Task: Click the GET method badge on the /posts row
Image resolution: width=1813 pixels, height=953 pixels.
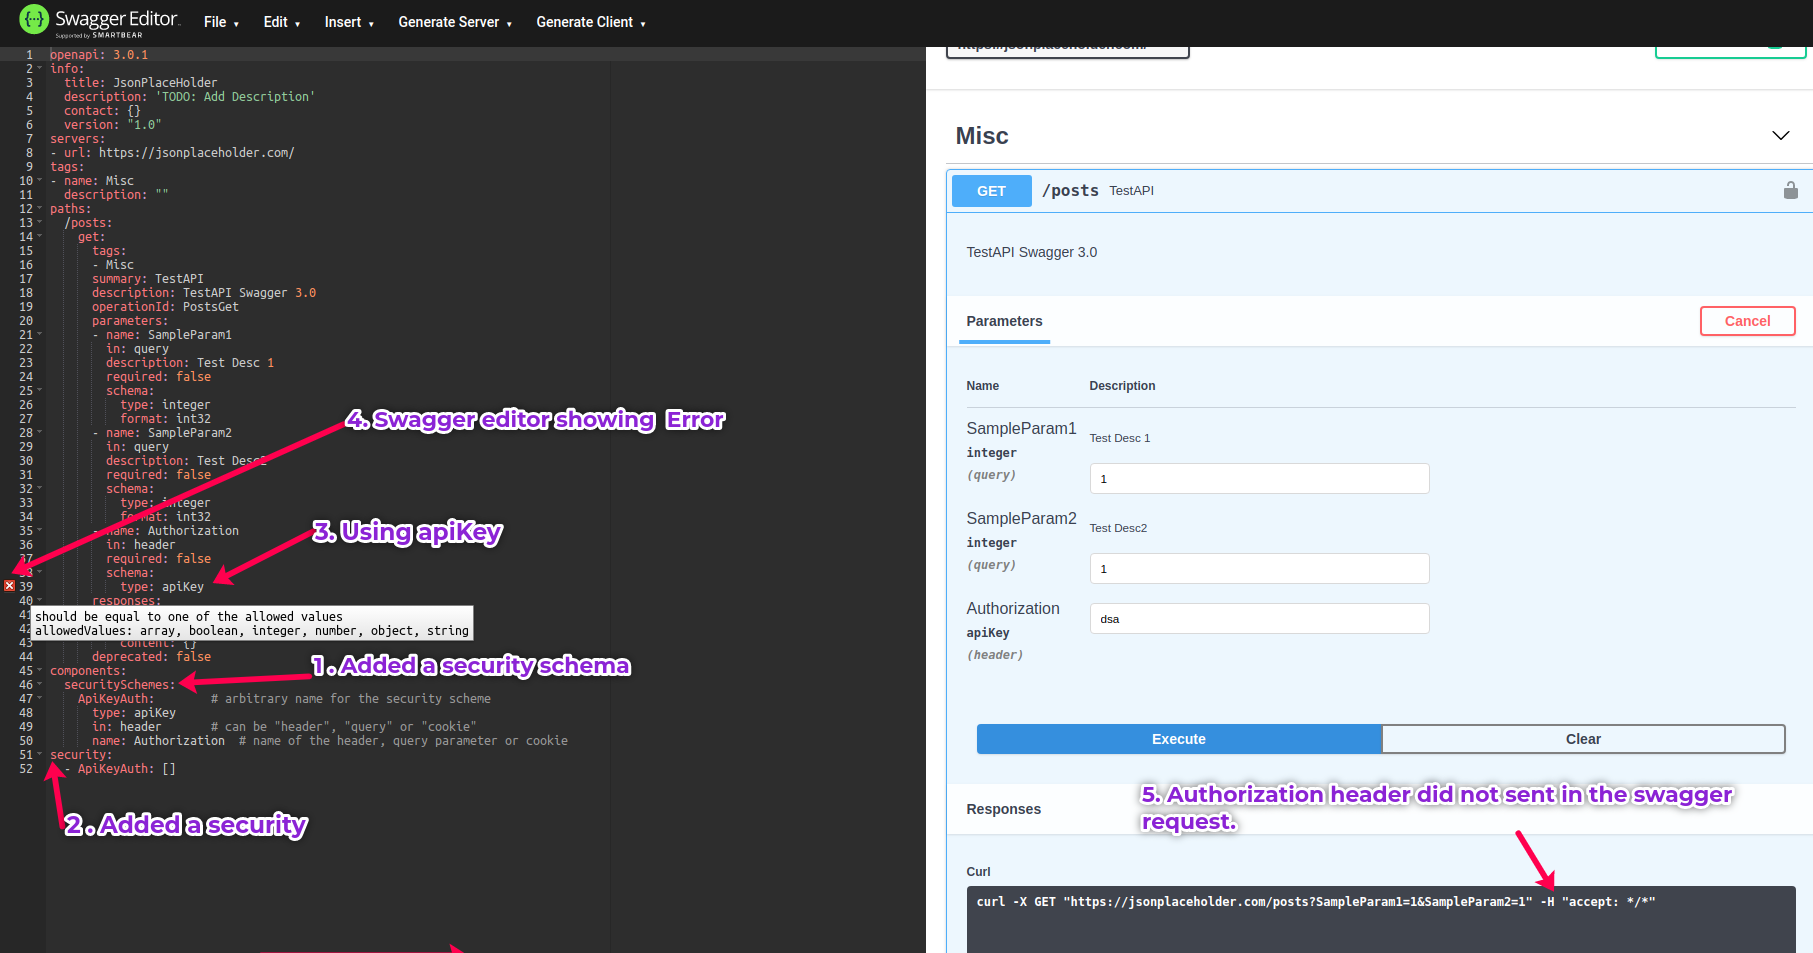Action: [x=991, y=190]
